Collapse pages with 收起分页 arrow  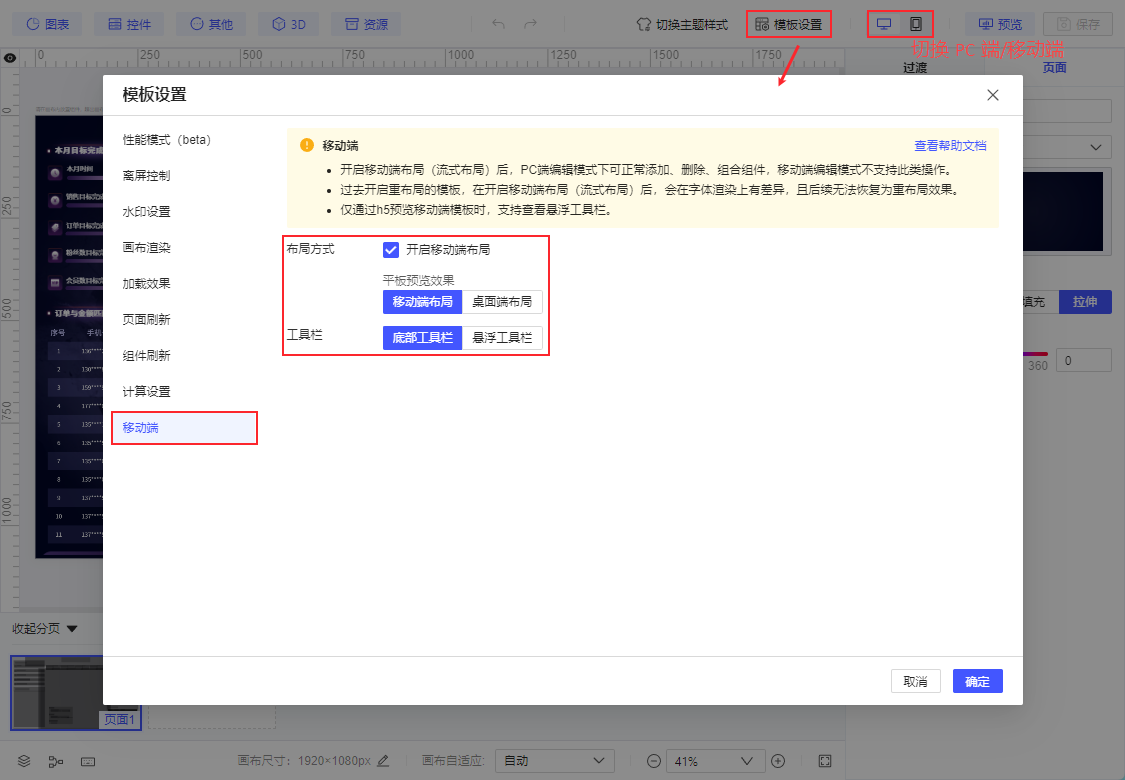tap(72, 629)
